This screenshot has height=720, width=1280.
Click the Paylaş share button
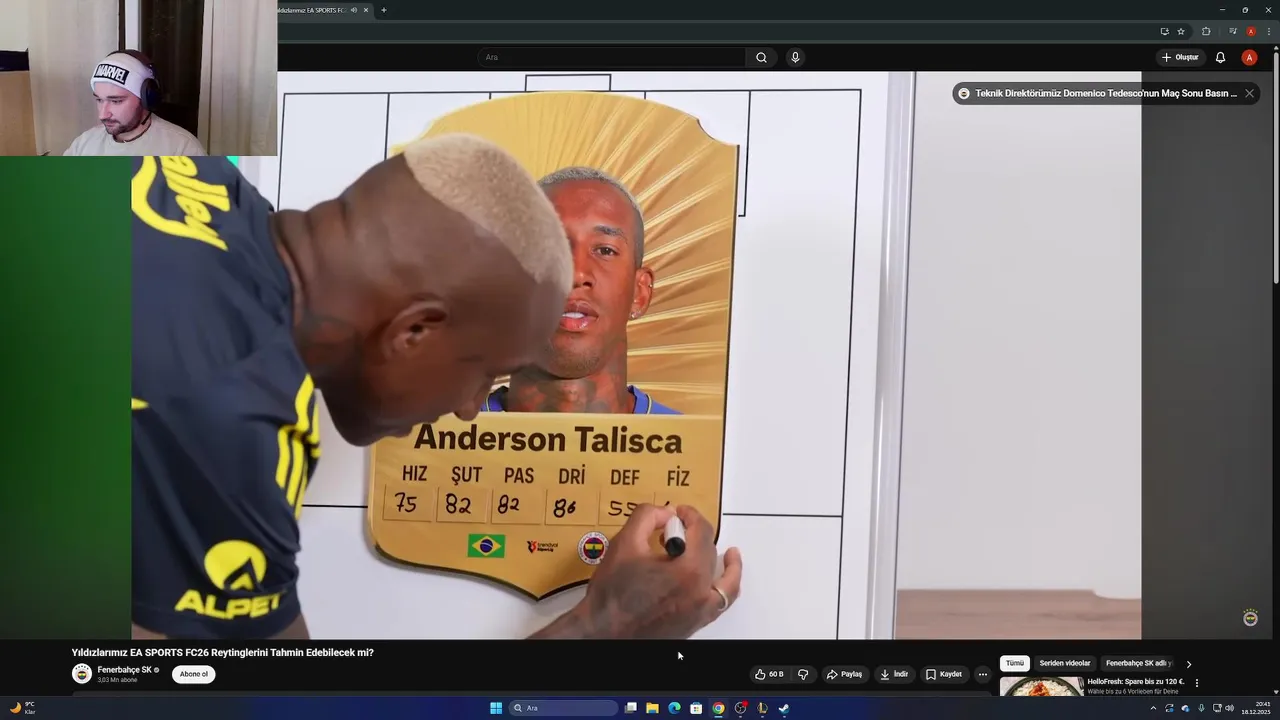click(844, 674)
